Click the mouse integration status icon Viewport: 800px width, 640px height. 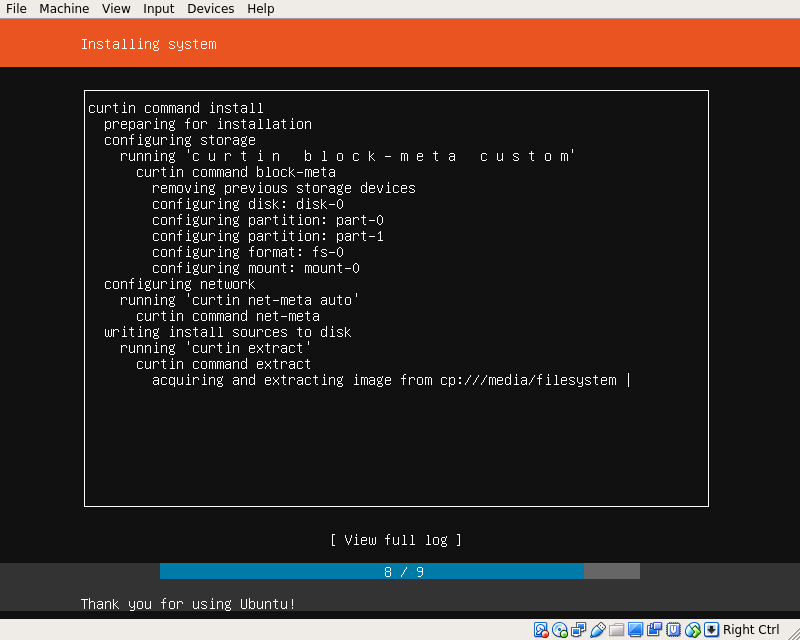[x=693, y=630]
